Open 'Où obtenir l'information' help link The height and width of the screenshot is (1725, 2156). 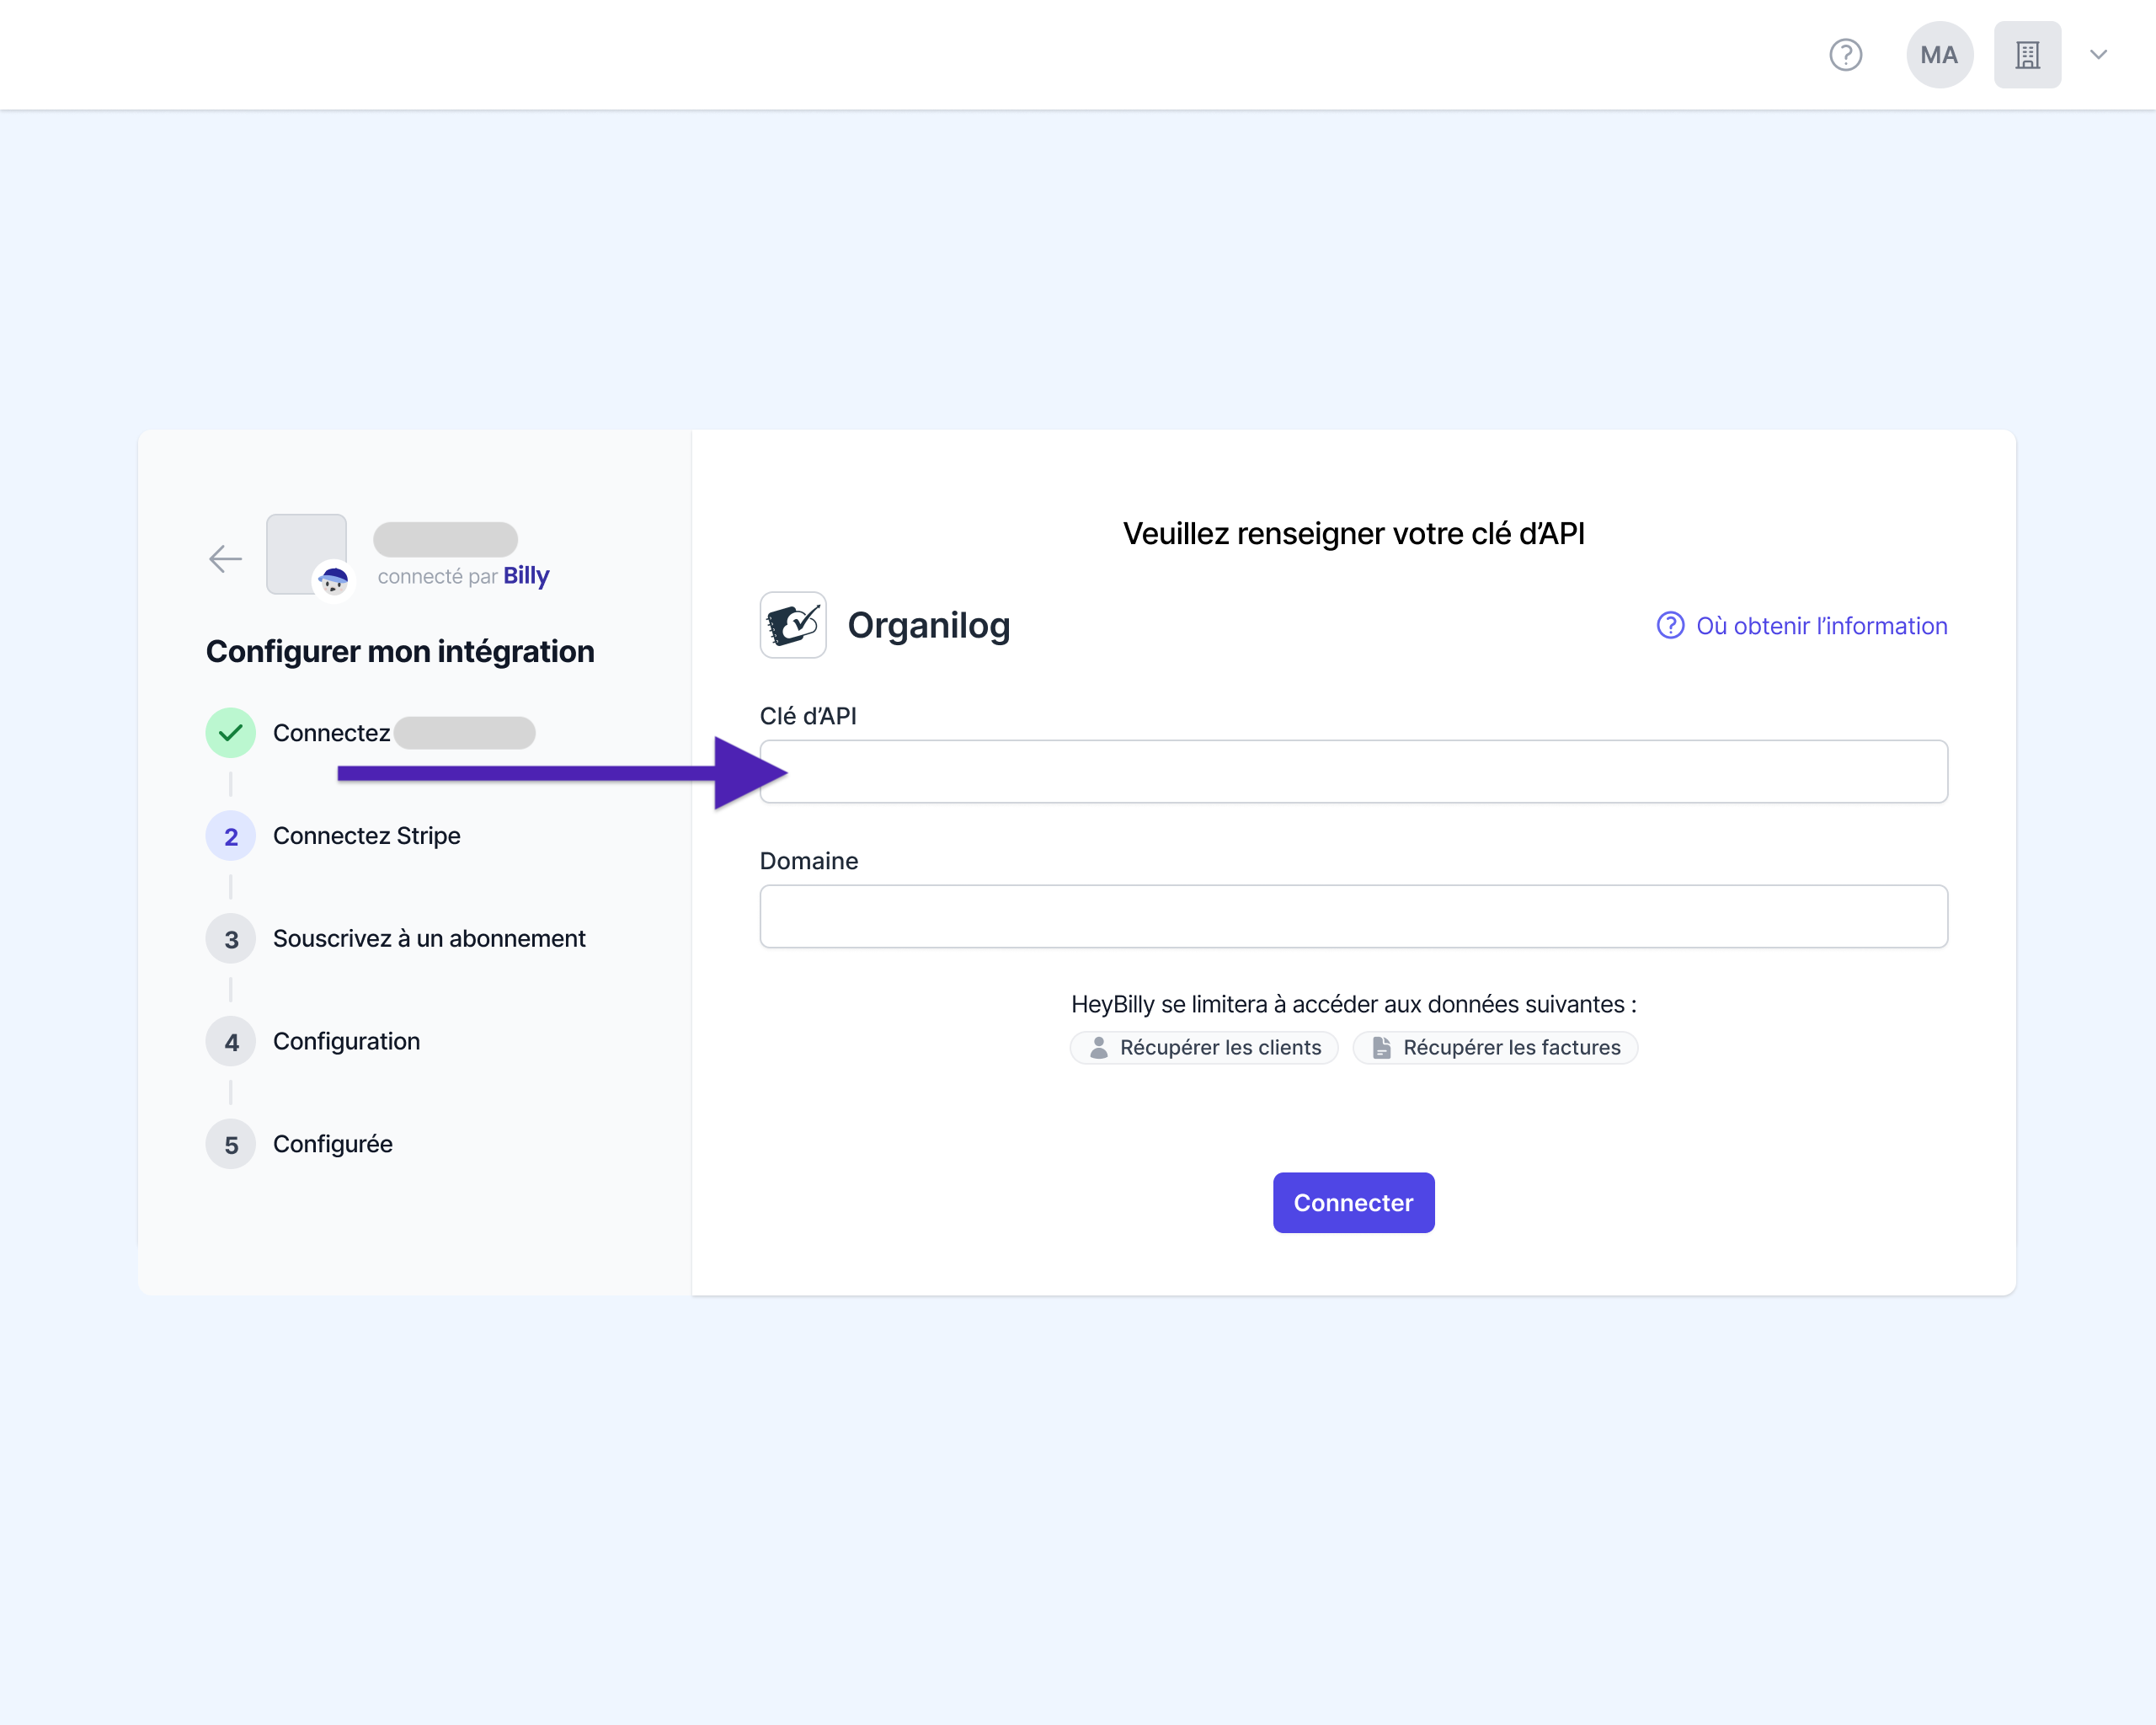pyautogui.click(x=1802, y=626)
